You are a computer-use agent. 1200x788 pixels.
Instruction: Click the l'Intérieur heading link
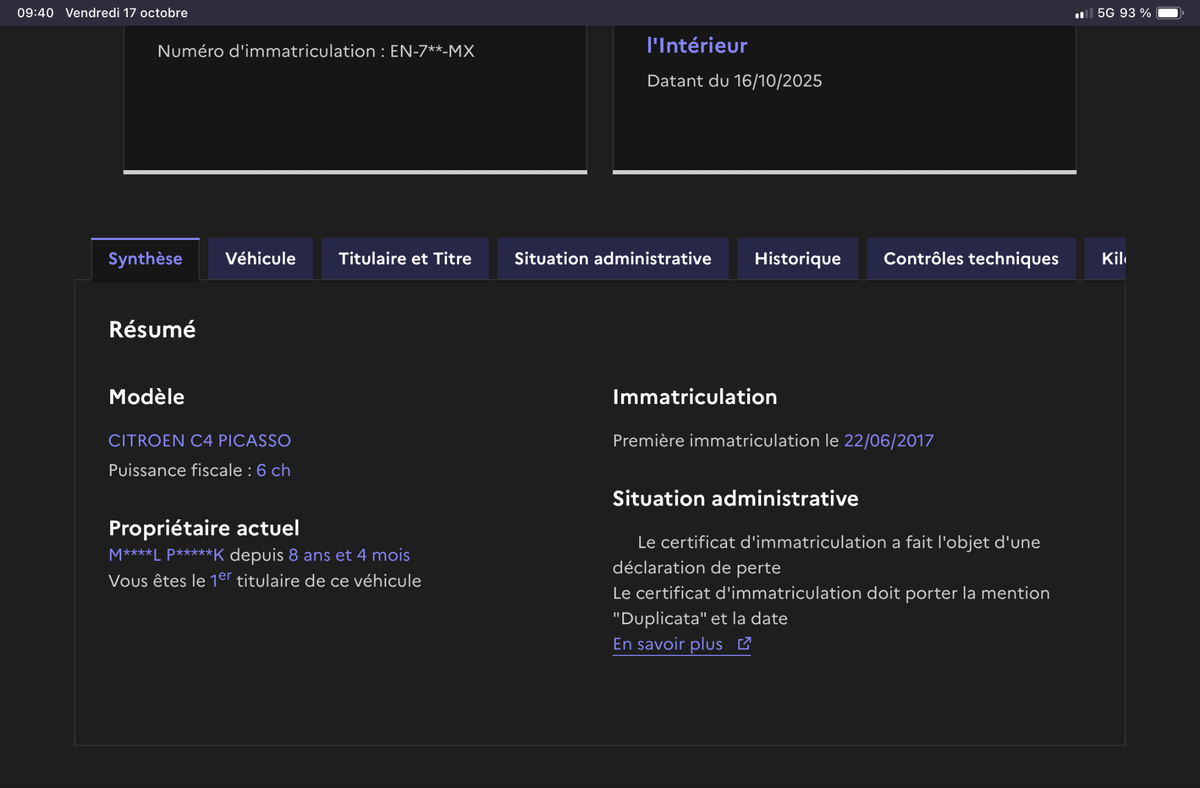click(x=697, y=45)
